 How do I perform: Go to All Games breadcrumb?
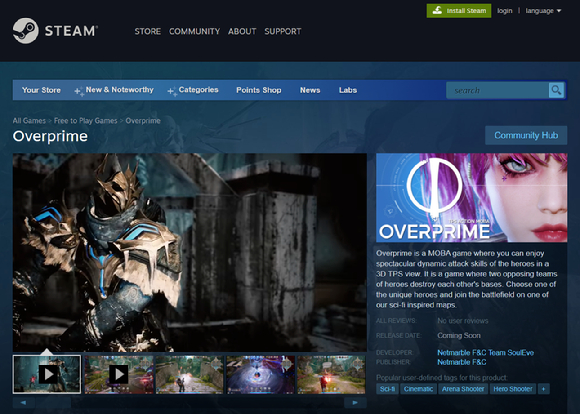click(29, 121)
